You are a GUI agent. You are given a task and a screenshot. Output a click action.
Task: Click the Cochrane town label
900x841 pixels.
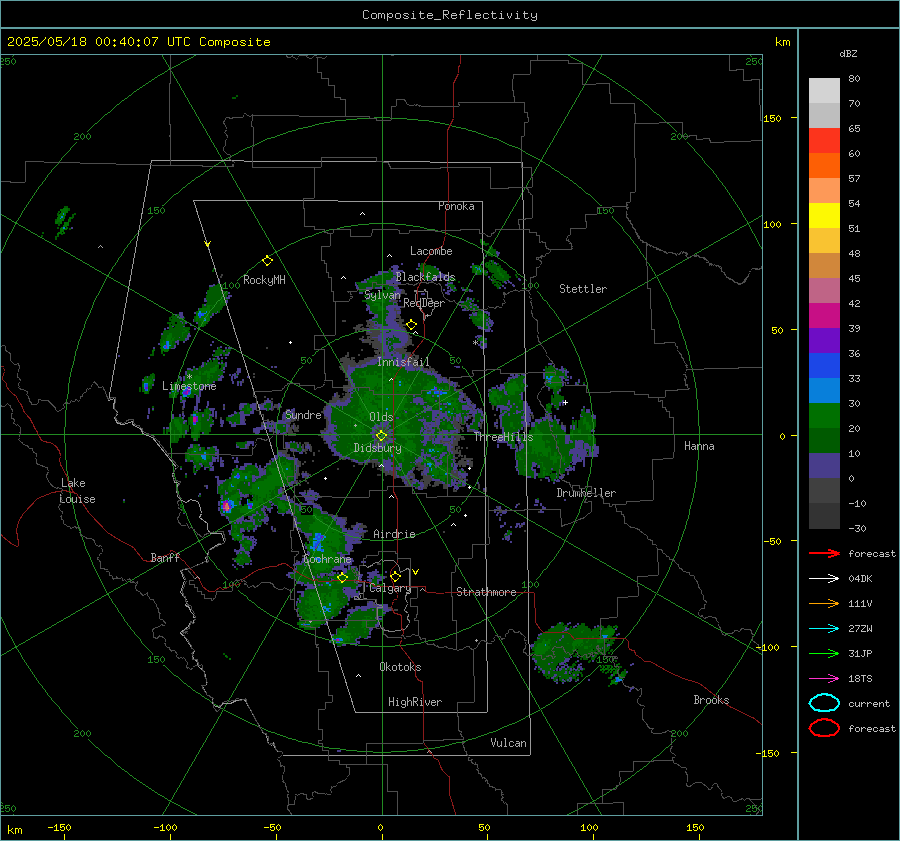click(327, 559)
